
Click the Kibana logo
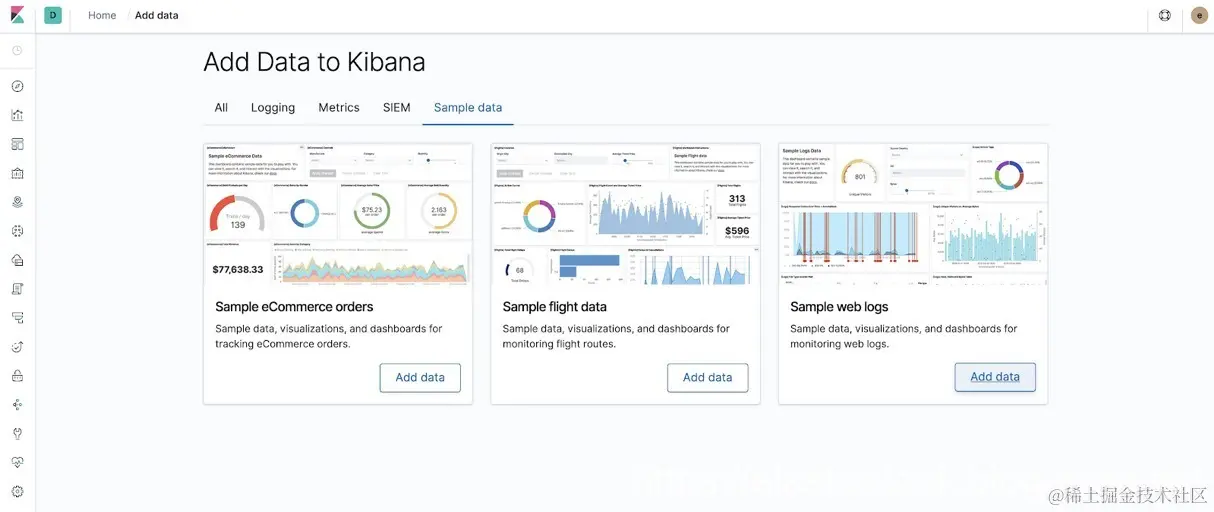(17, 15)
